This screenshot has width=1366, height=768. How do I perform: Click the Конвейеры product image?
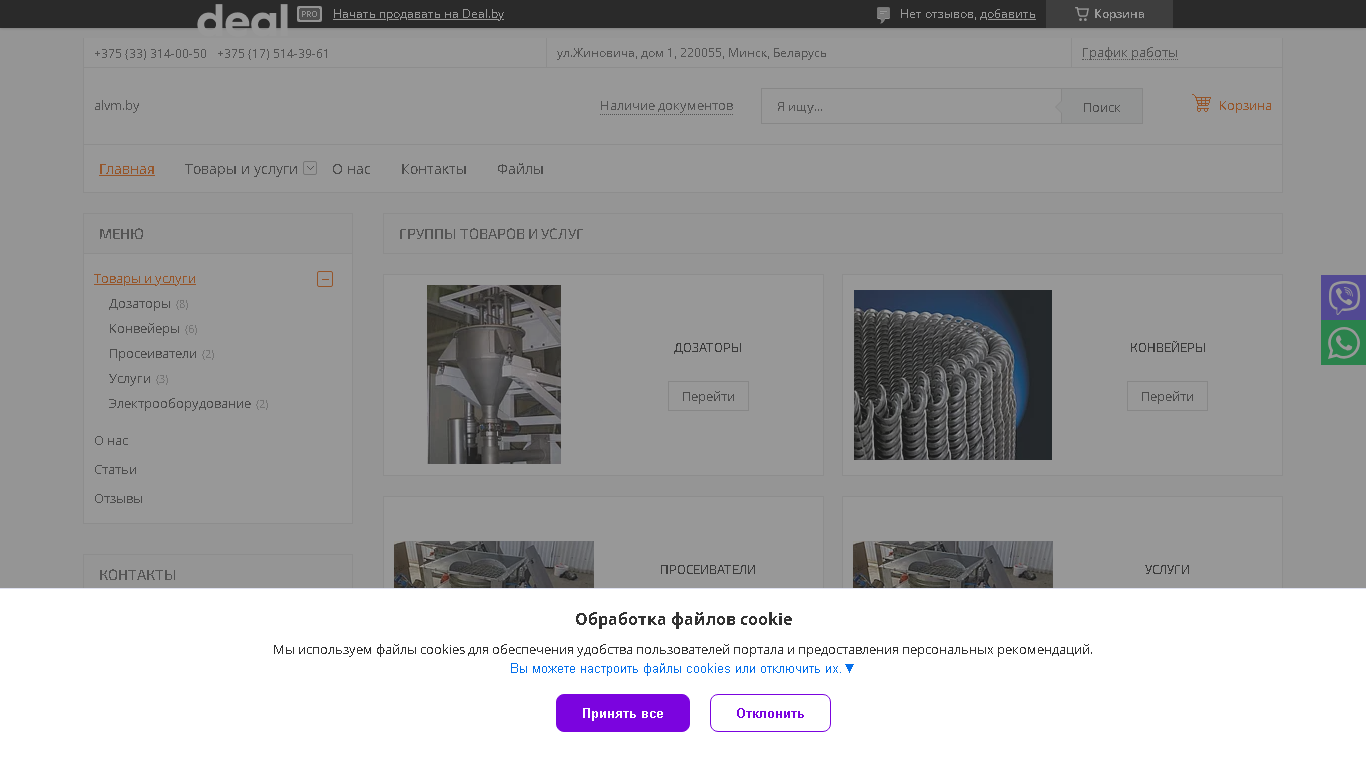[x=953, y=375]
